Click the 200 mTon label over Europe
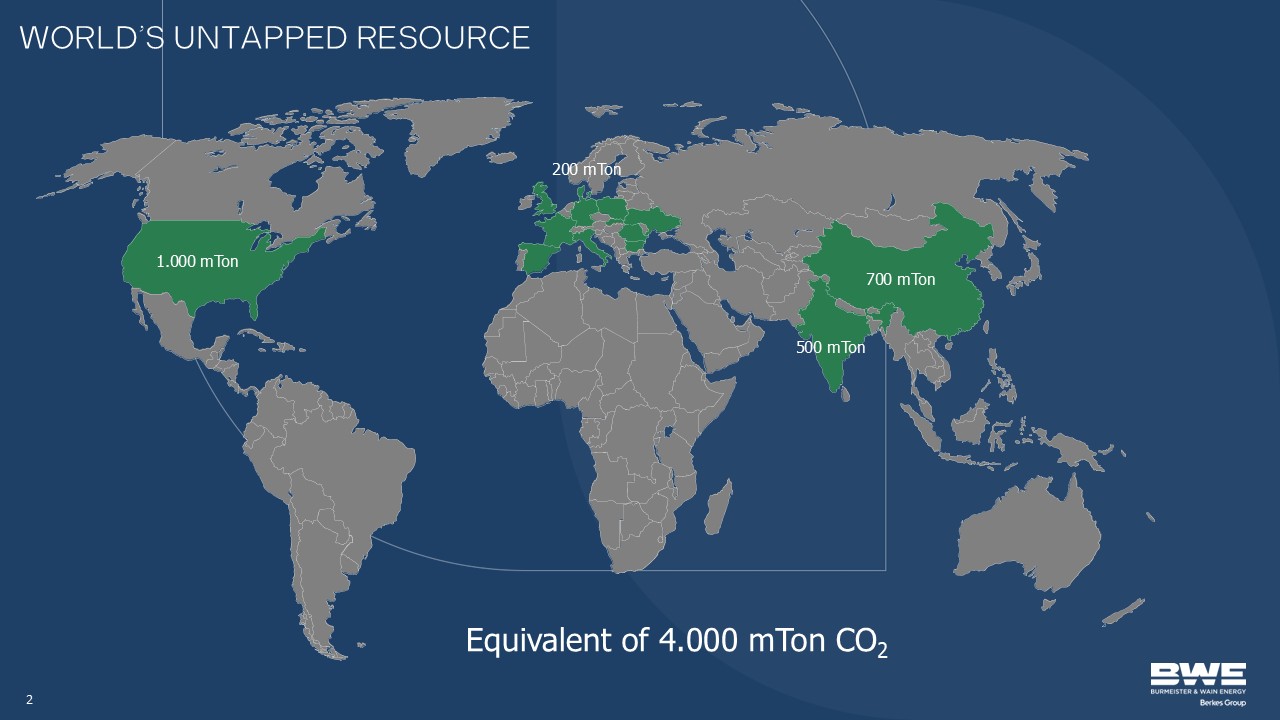Viewport: 1280px width, 720px height. coord(586,170)
